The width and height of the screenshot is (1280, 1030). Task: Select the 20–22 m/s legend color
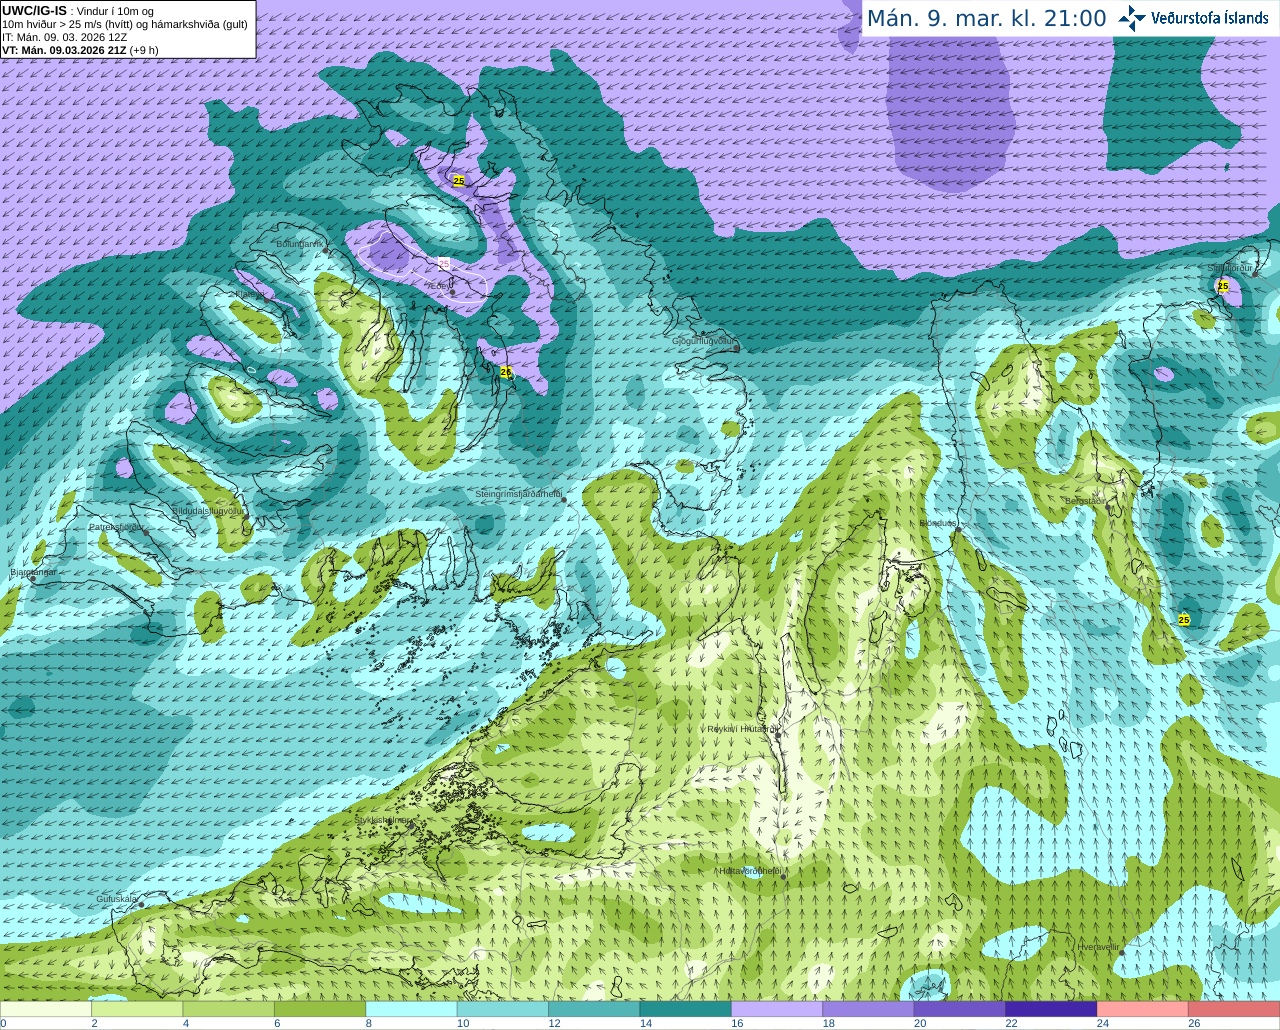tap(960, 1009)
